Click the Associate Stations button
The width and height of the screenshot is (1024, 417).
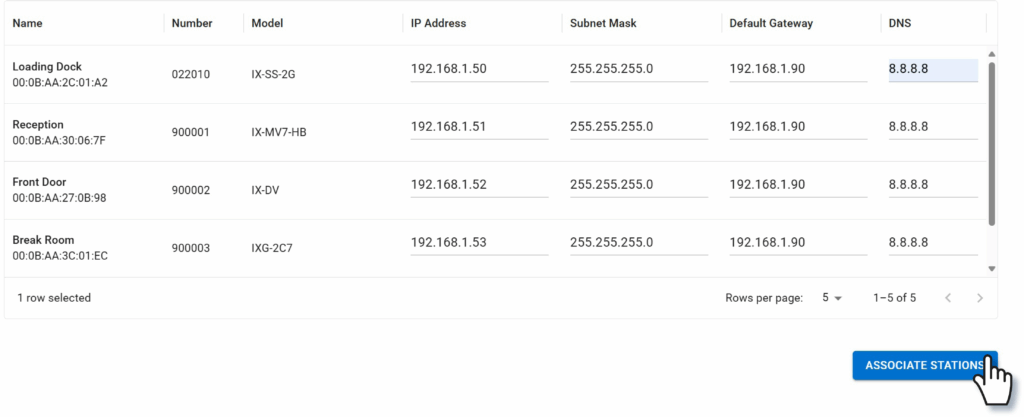pyautogui.click(x=923, y=365)
